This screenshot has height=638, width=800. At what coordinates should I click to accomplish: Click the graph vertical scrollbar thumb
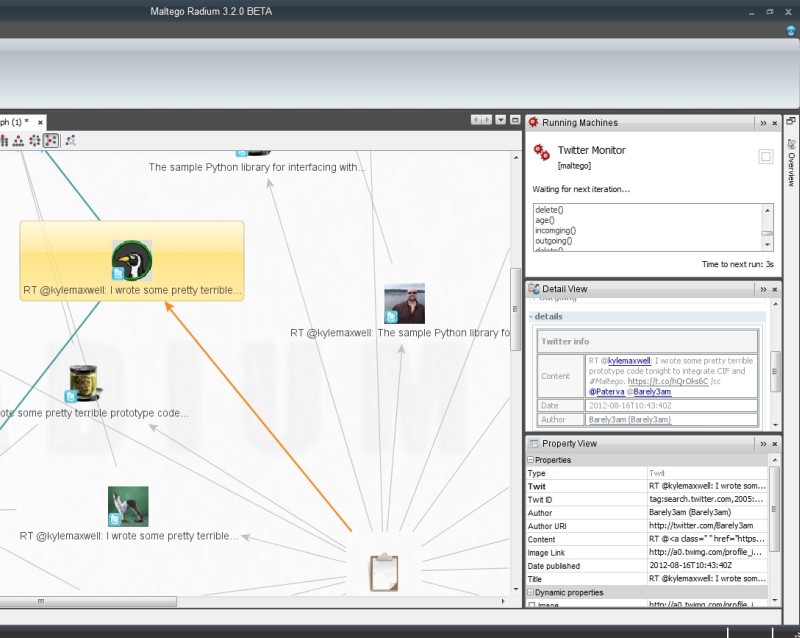515,309
